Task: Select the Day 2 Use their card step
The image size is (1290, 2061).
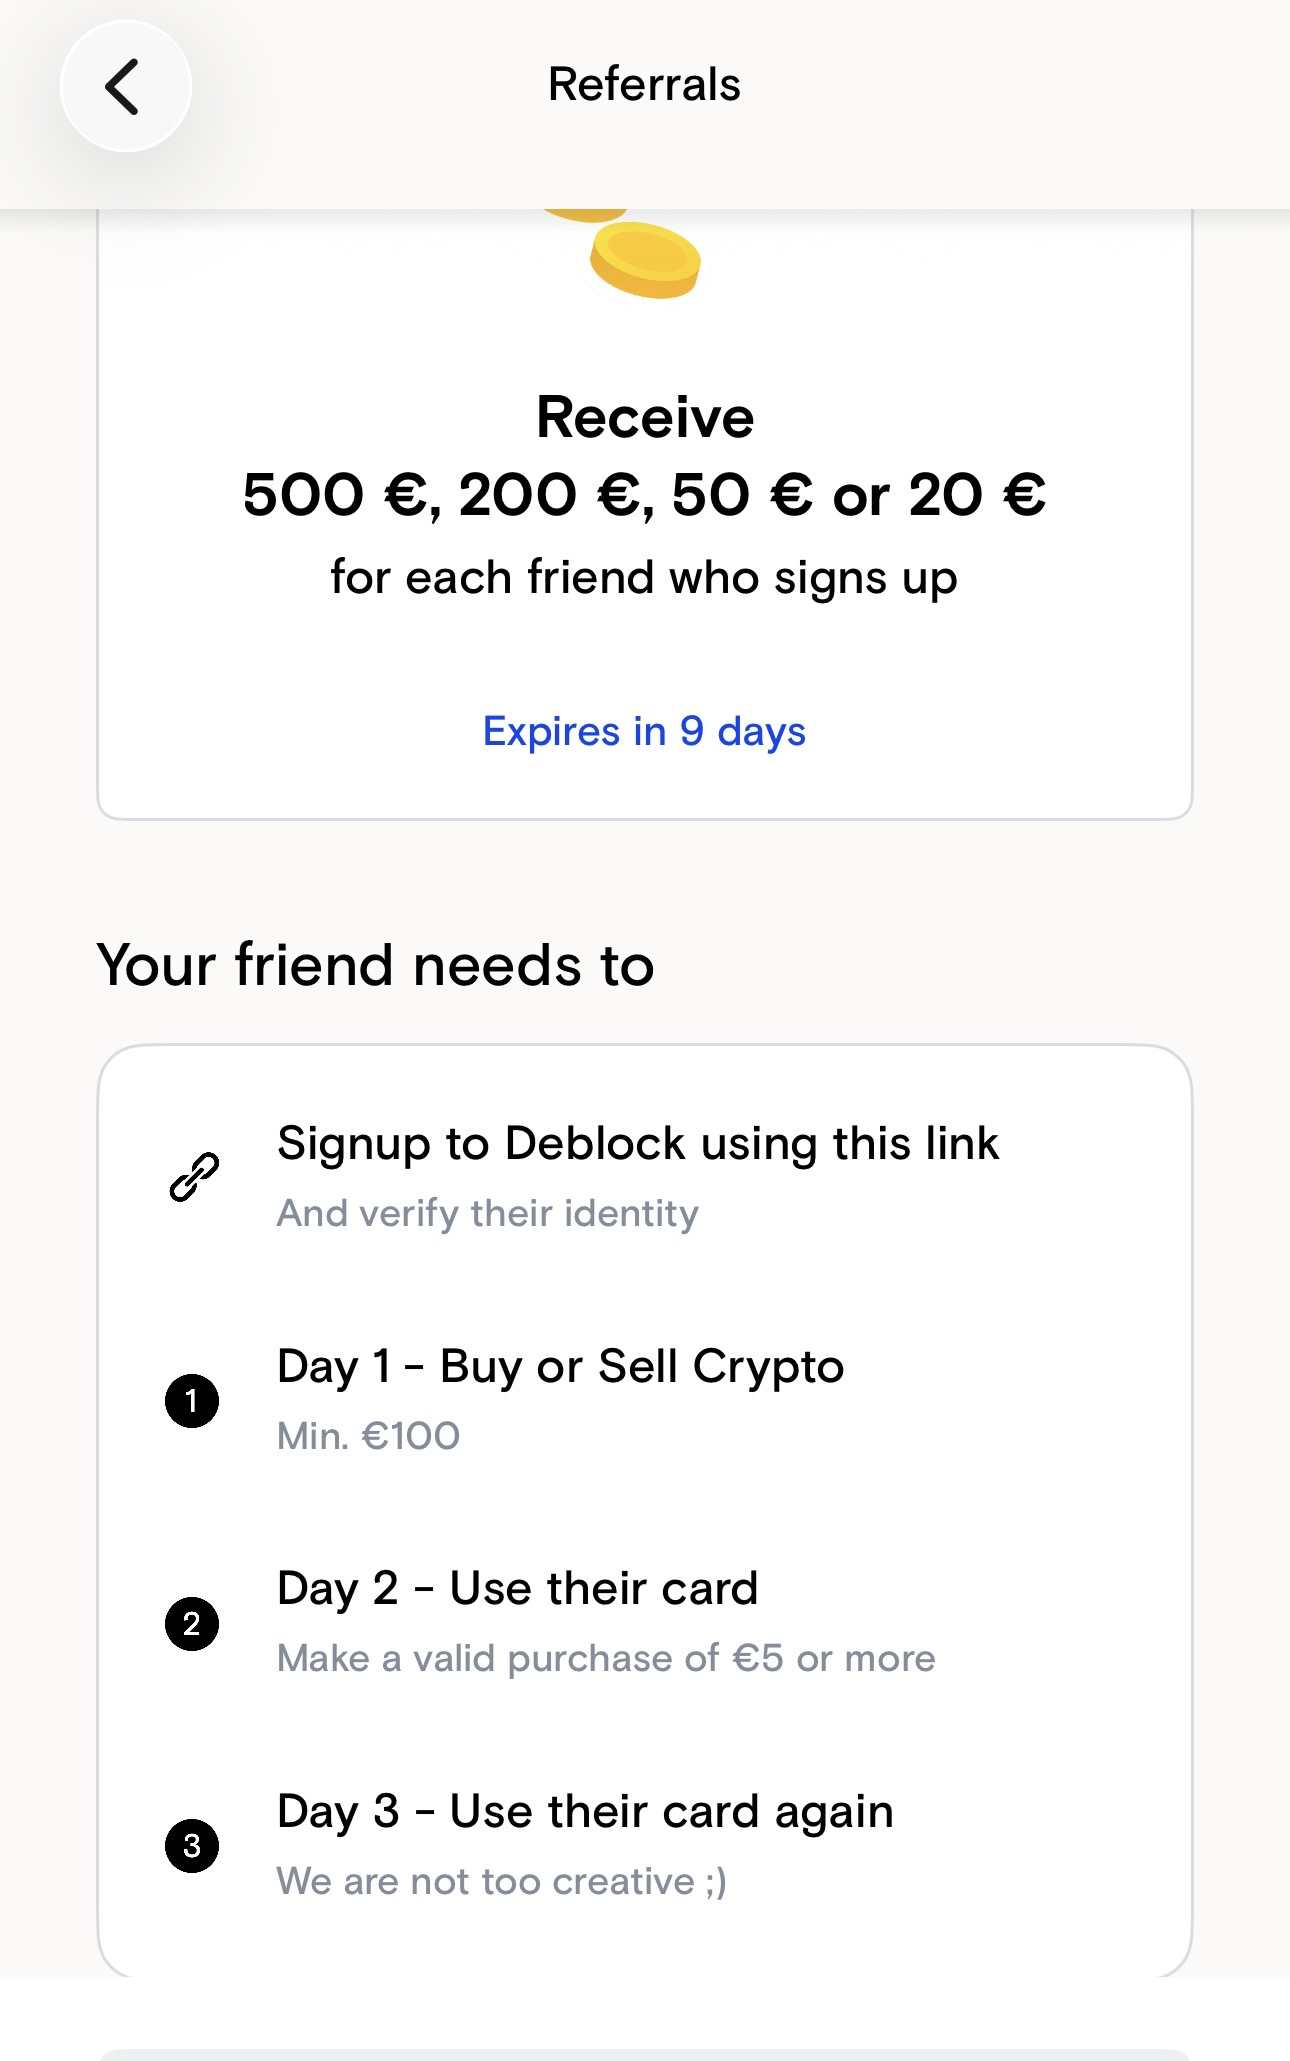Action: (x=517, y=1589)
